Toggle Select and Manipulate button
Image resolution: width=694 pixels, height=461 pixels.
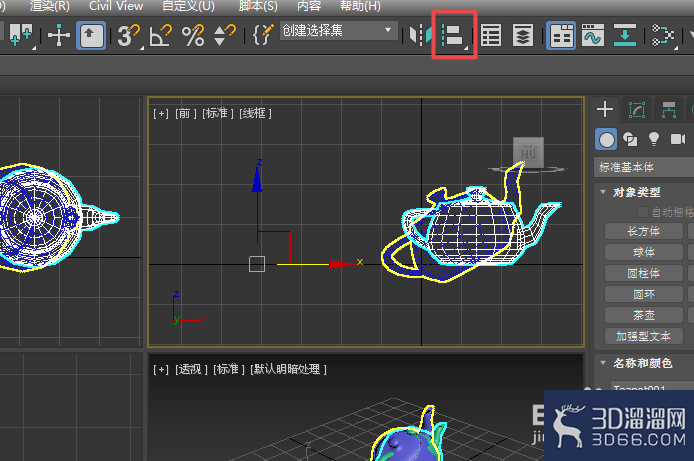click(x=91, y=35)
